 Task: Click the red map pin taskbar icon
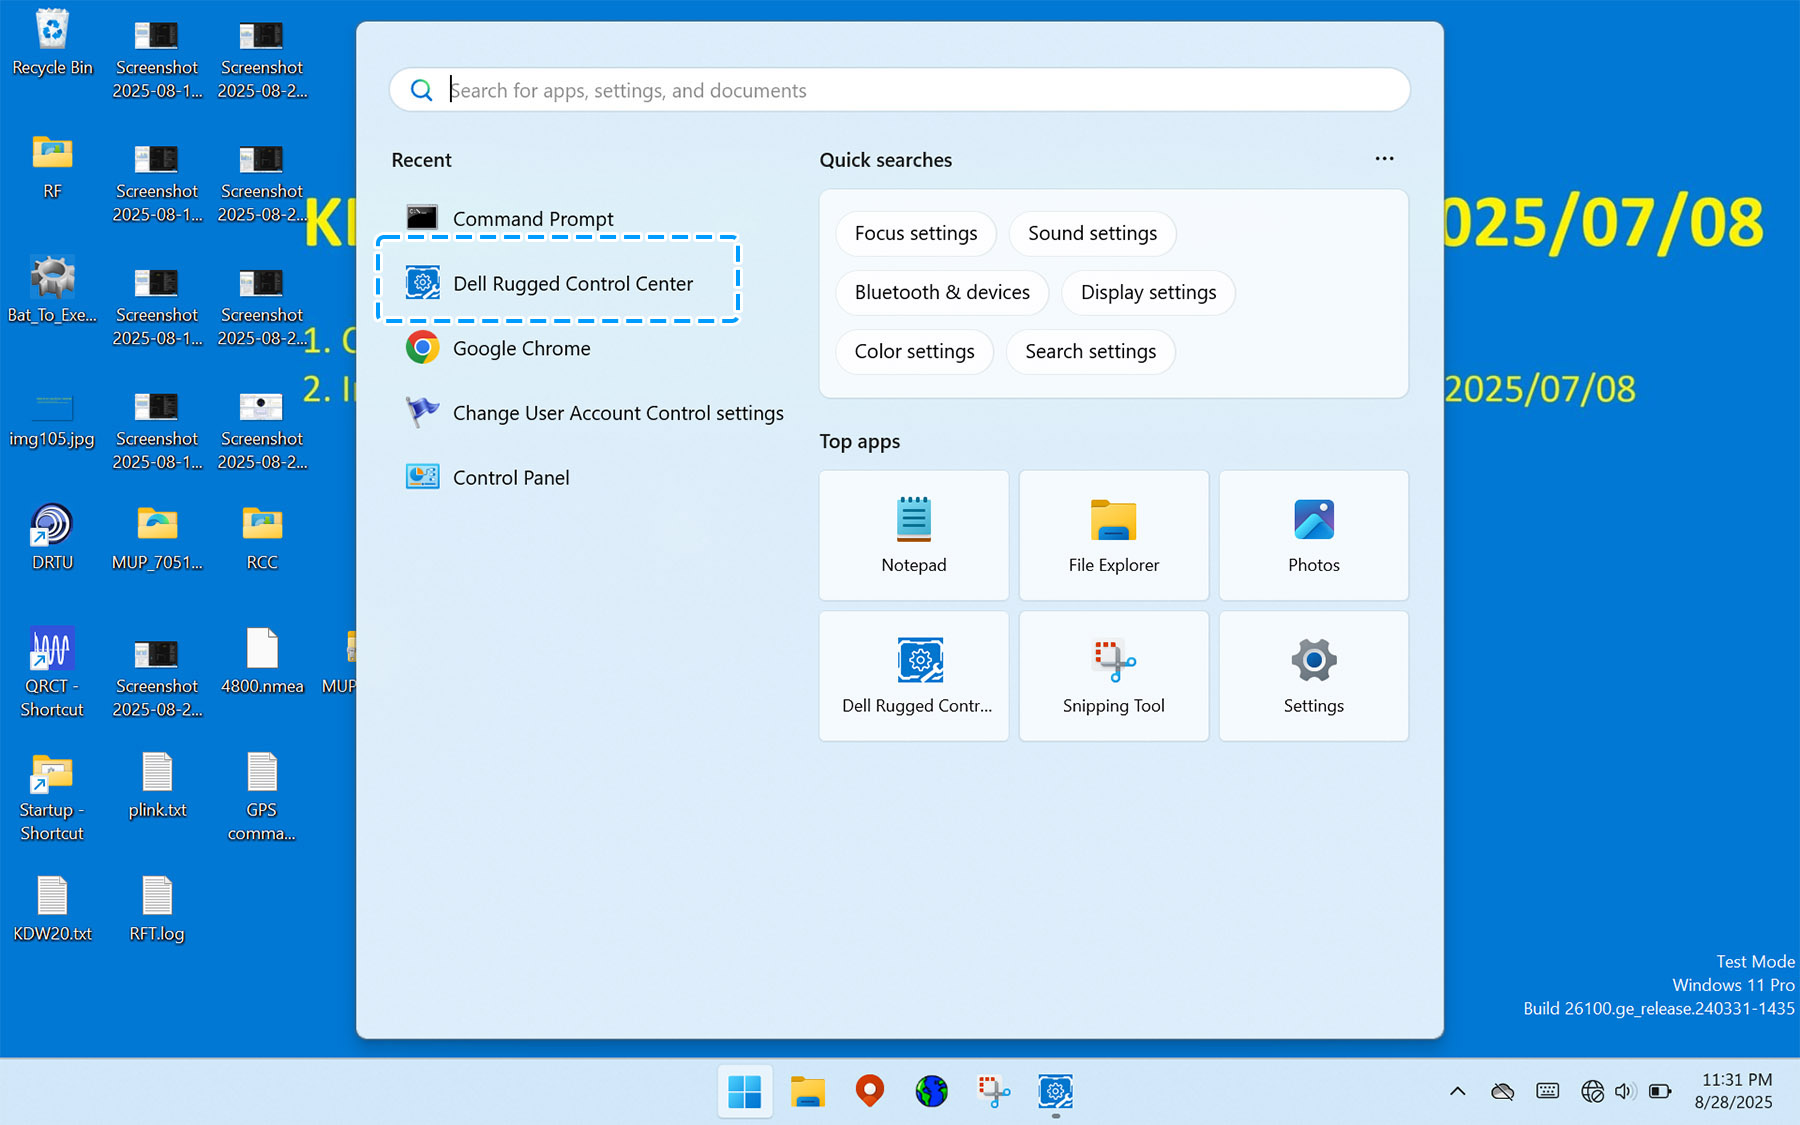click(x=870, y=1091)
